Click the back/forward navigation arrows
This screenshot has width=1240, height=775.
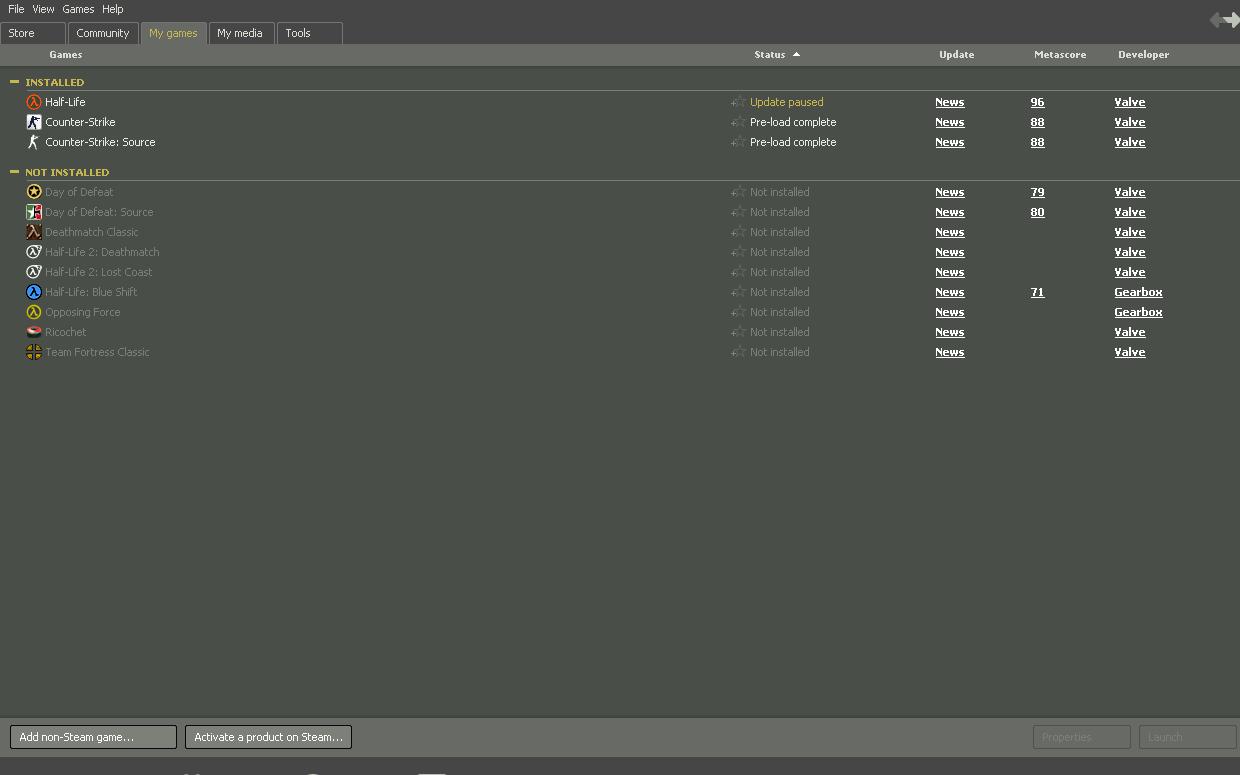point(1224,20)
